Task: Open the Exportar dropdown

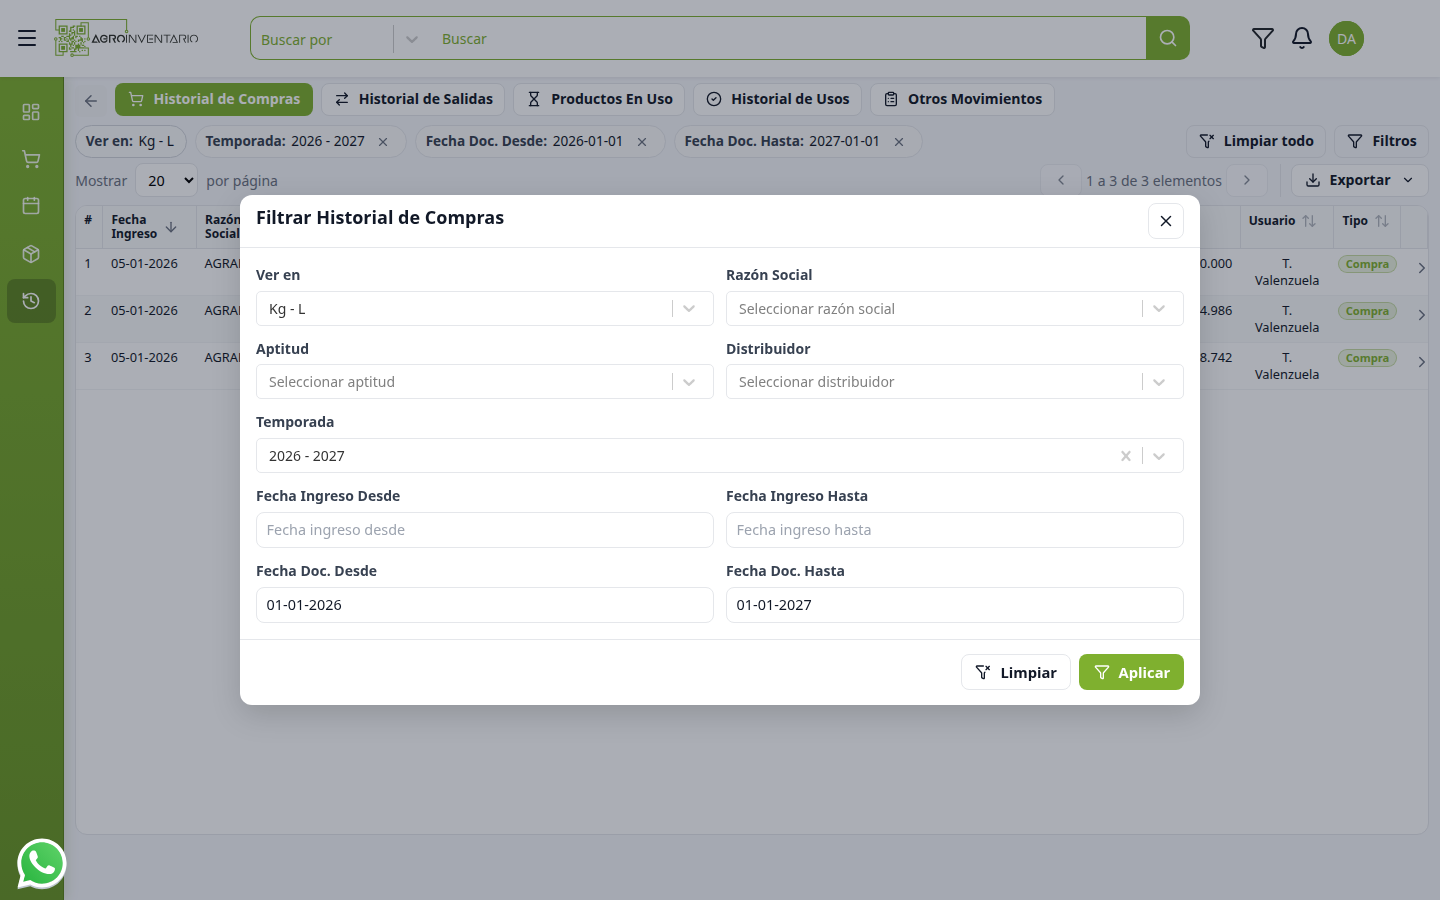Action: (x=1360, y=180)
